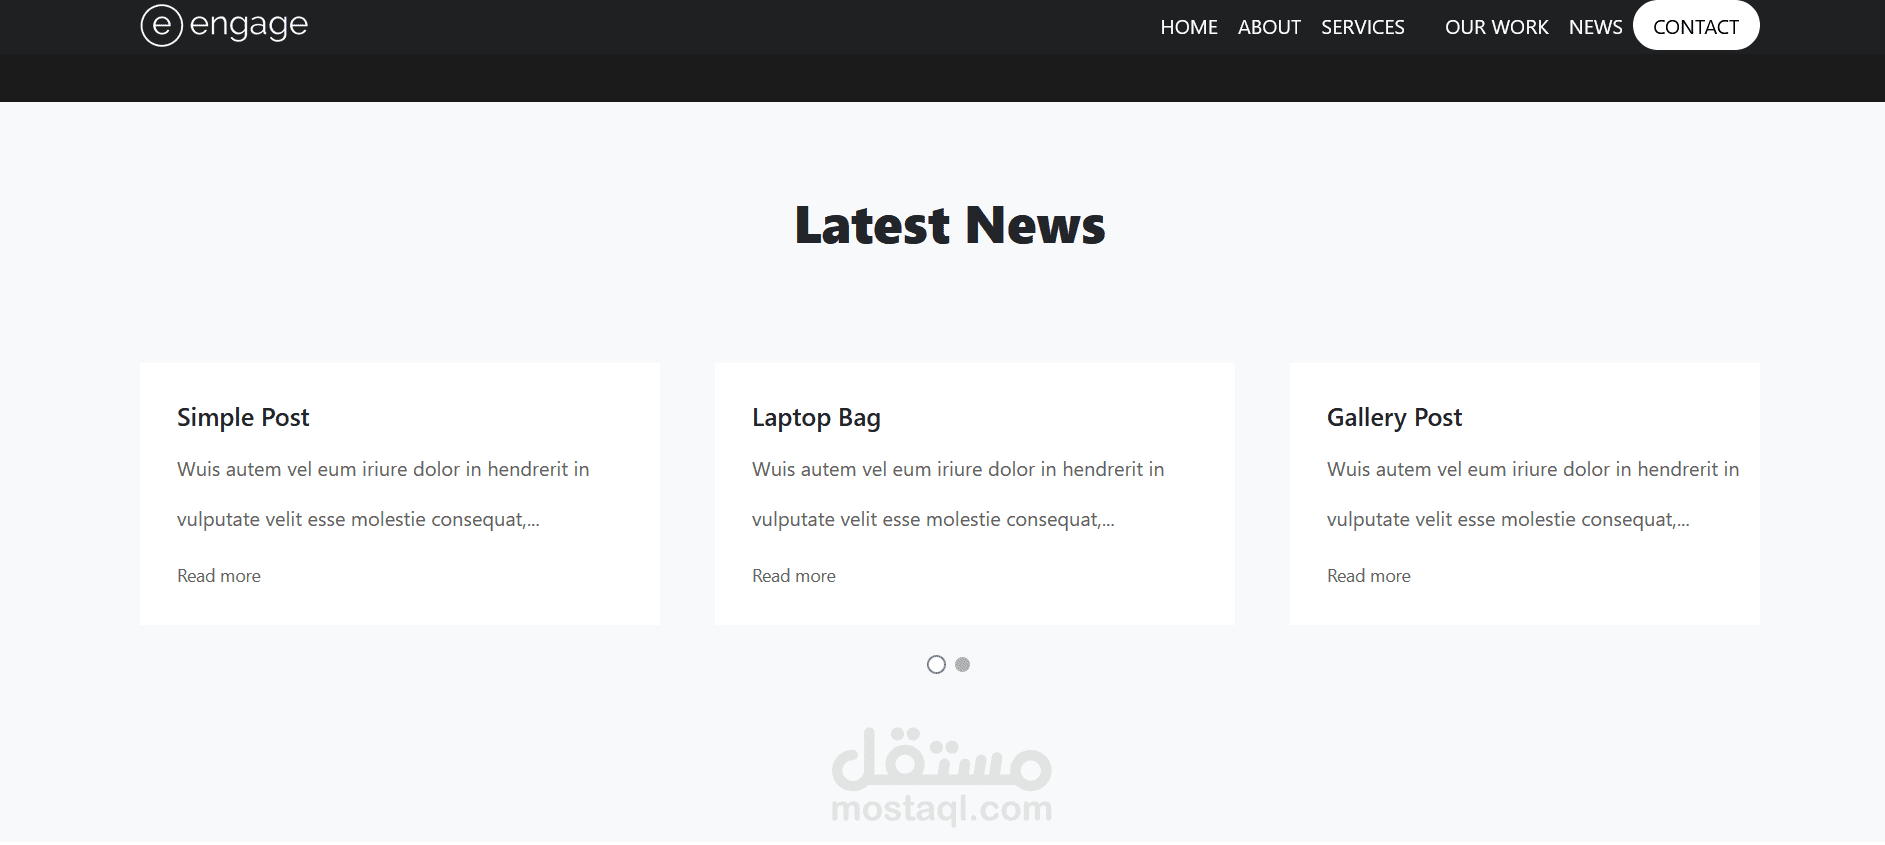Select the Simple Post excerpt text
Viewport: 1885px width, 845px height.
383,494
